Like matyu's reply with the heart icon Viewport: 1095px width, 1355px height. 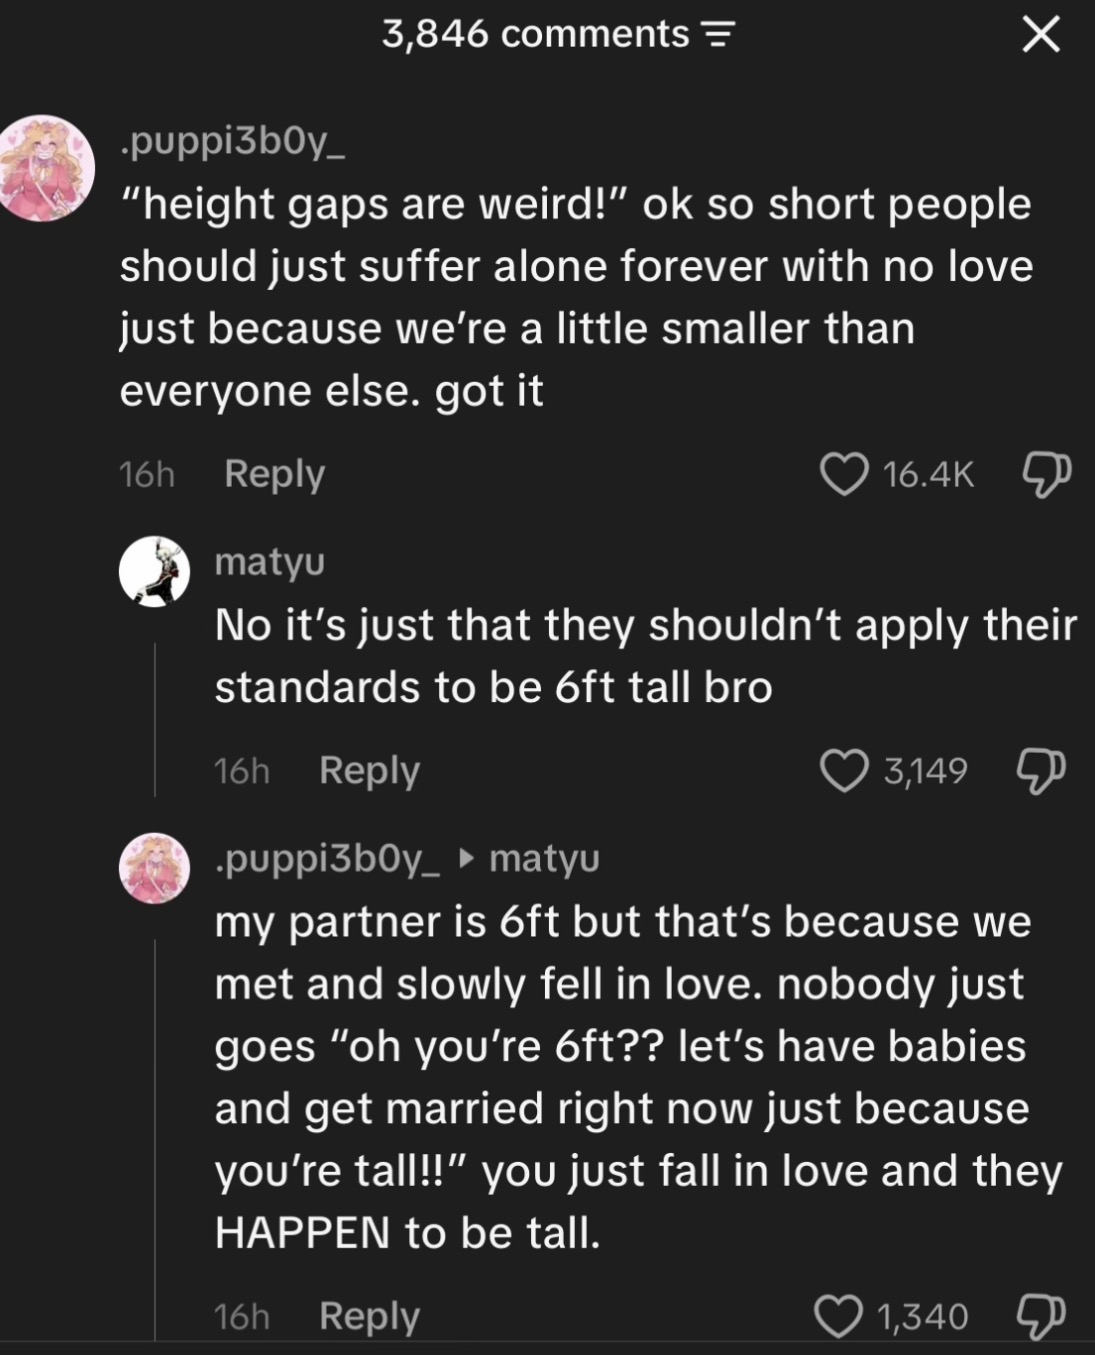click(844, 771)
